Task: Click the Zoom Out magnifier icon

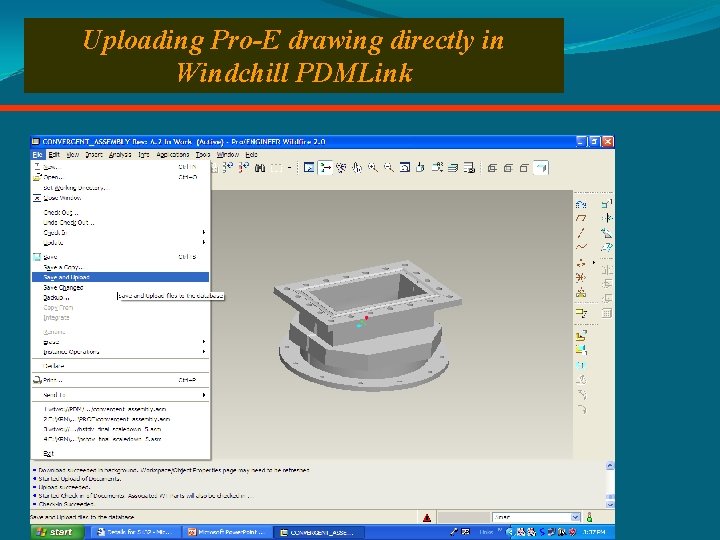Action: (x=388, y=168)
